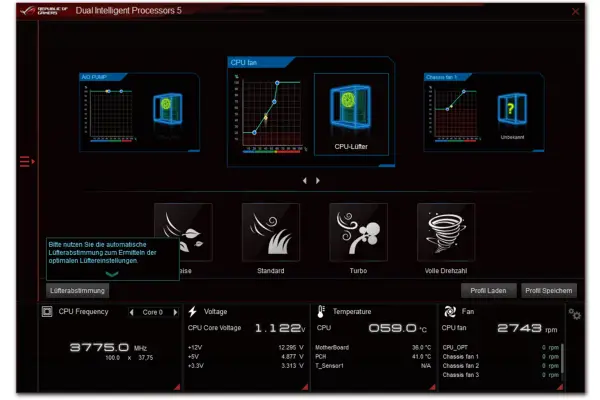Image resolution: width=600 pixels, height=400 pixels.
Task: Click the CPU_OPT fan row
Action: [501, 348]
